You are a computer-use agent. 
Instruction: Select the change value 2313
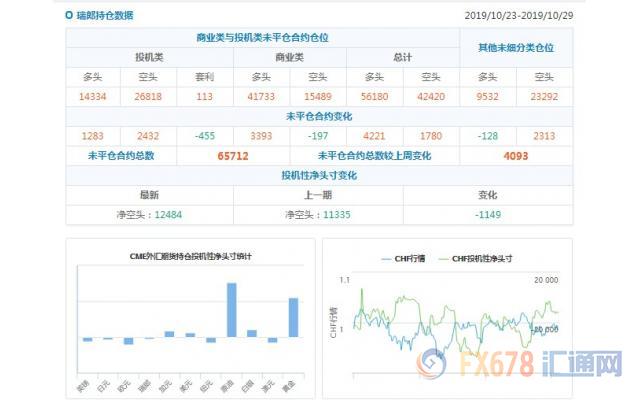[544, 136]
